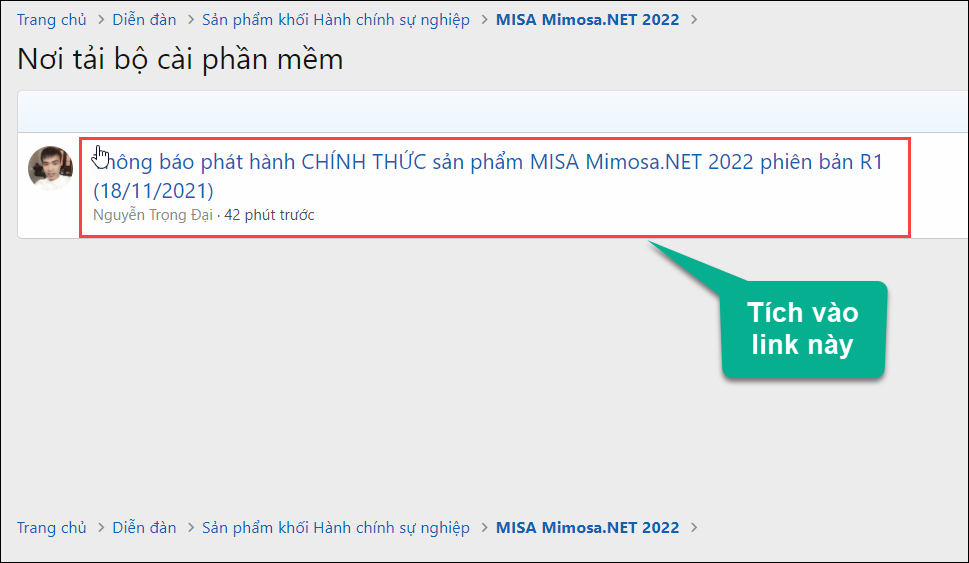
Task: Open the top 'Trang chủ' breadcrumb link
Action: point(51,20)
